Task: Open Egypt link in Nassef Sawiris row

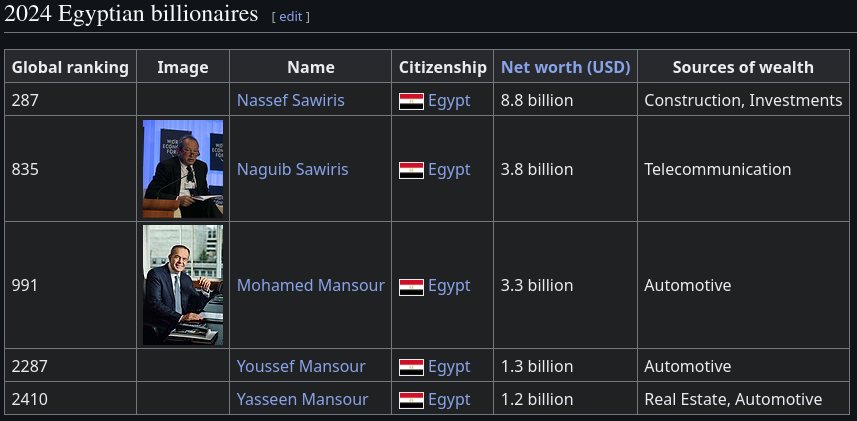Action: pyautogui.click(x=449, y=100)
